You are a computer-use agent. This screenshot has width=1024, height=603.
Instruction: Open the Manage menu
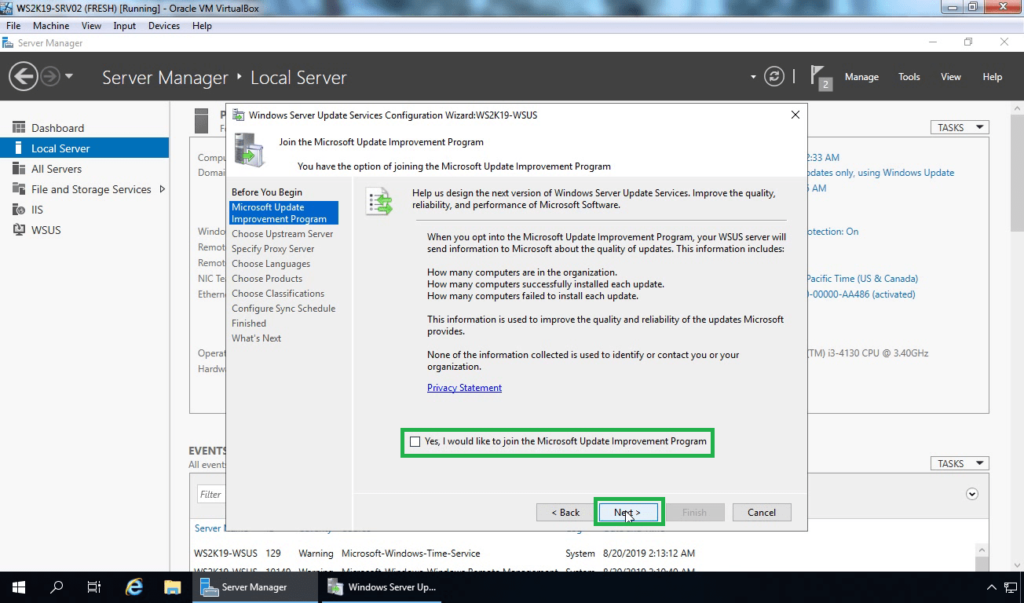pos(861,76)
